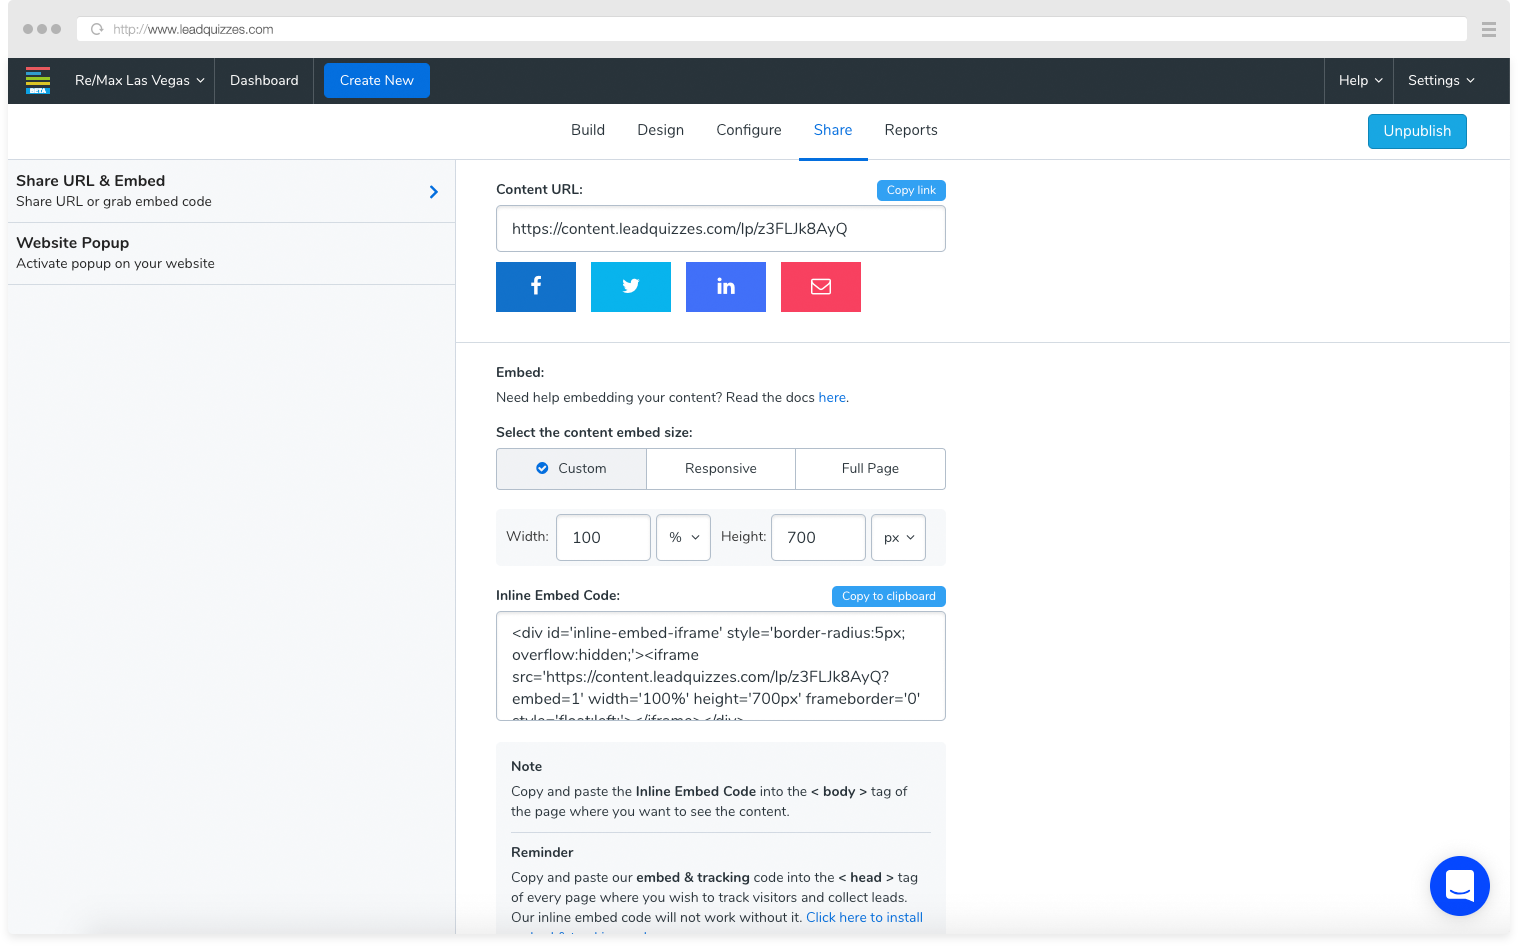Image resolution: width=1518 pixels, height=946 pixels.
Task: Share quiz on Twitter
Action: tap(630, 287)
